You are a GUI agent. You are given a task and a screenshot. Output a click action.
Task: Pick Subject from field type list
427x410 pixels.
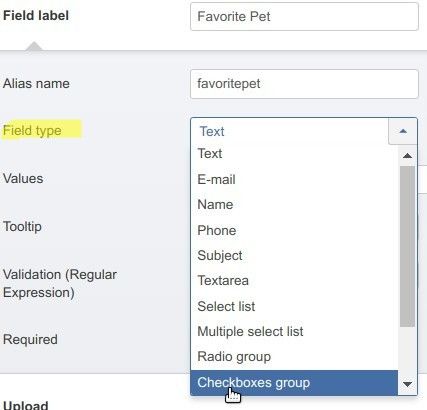(294, 256)
